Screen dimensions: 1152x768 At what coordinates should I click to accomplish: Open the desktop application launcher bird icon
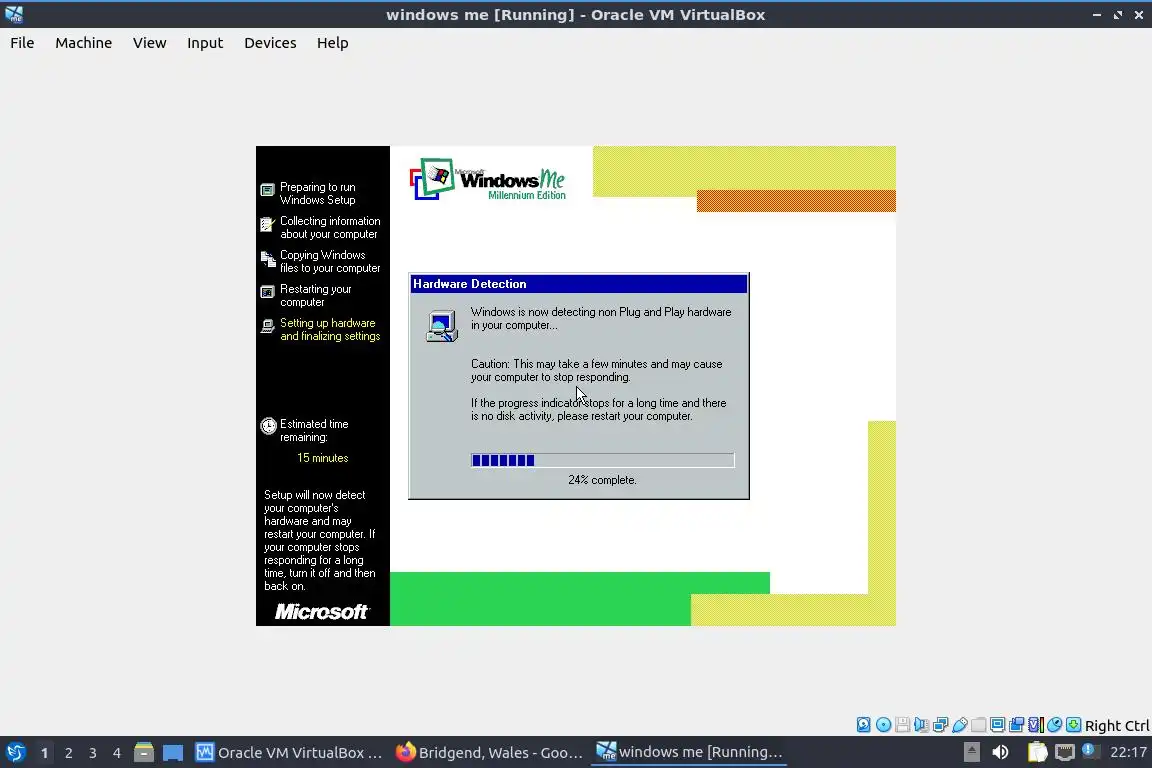click(15, 753)
